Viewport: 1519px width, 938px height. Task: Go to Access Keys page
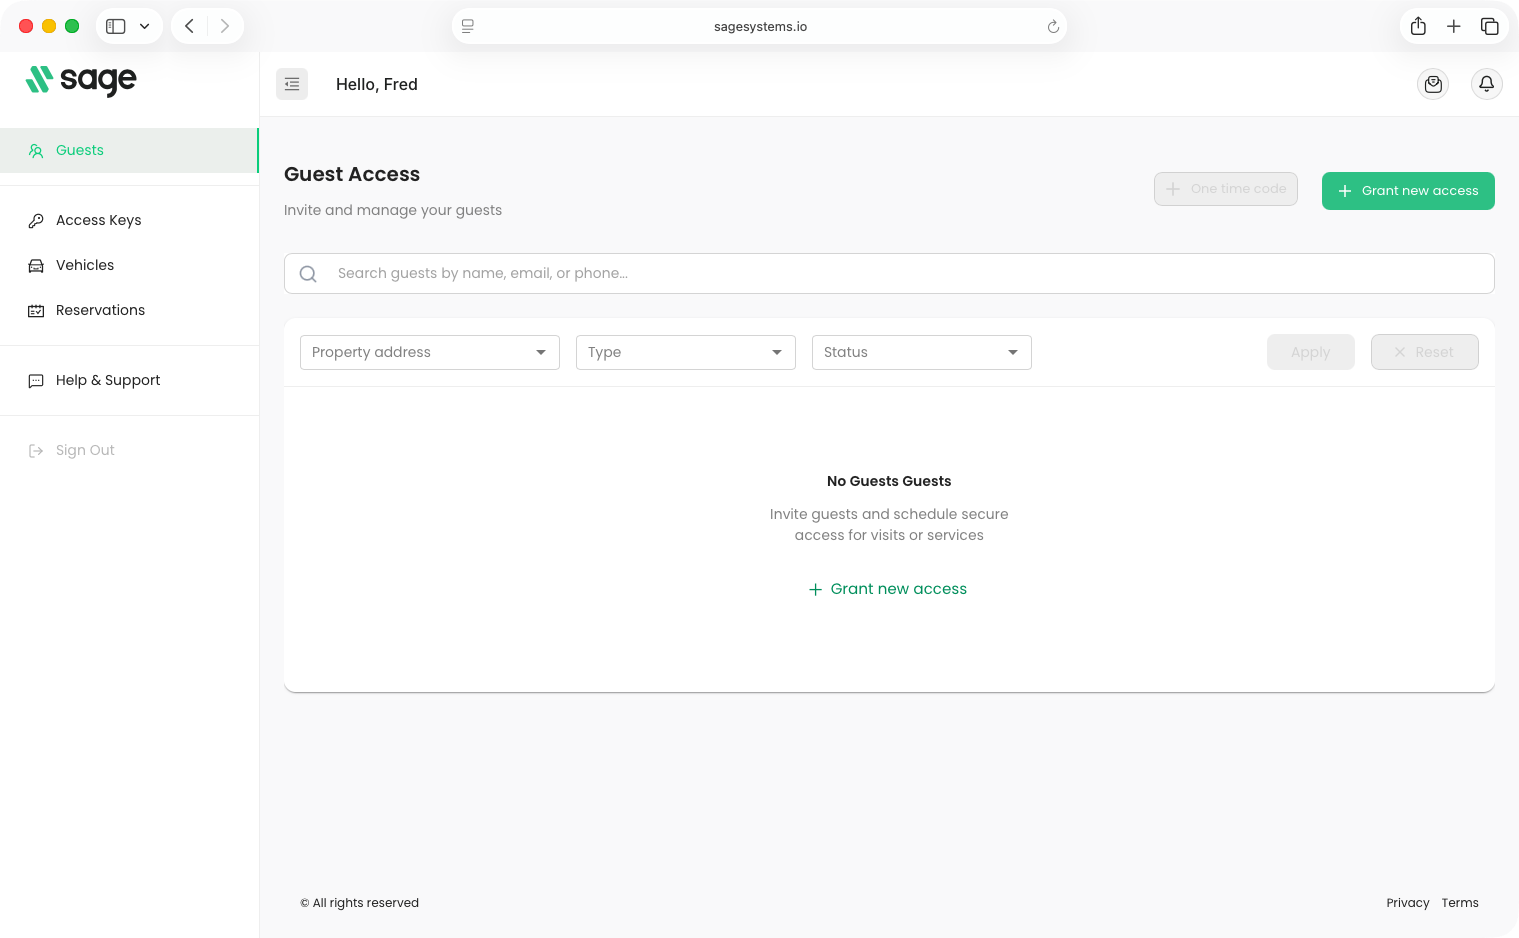[x=129, y=220]
